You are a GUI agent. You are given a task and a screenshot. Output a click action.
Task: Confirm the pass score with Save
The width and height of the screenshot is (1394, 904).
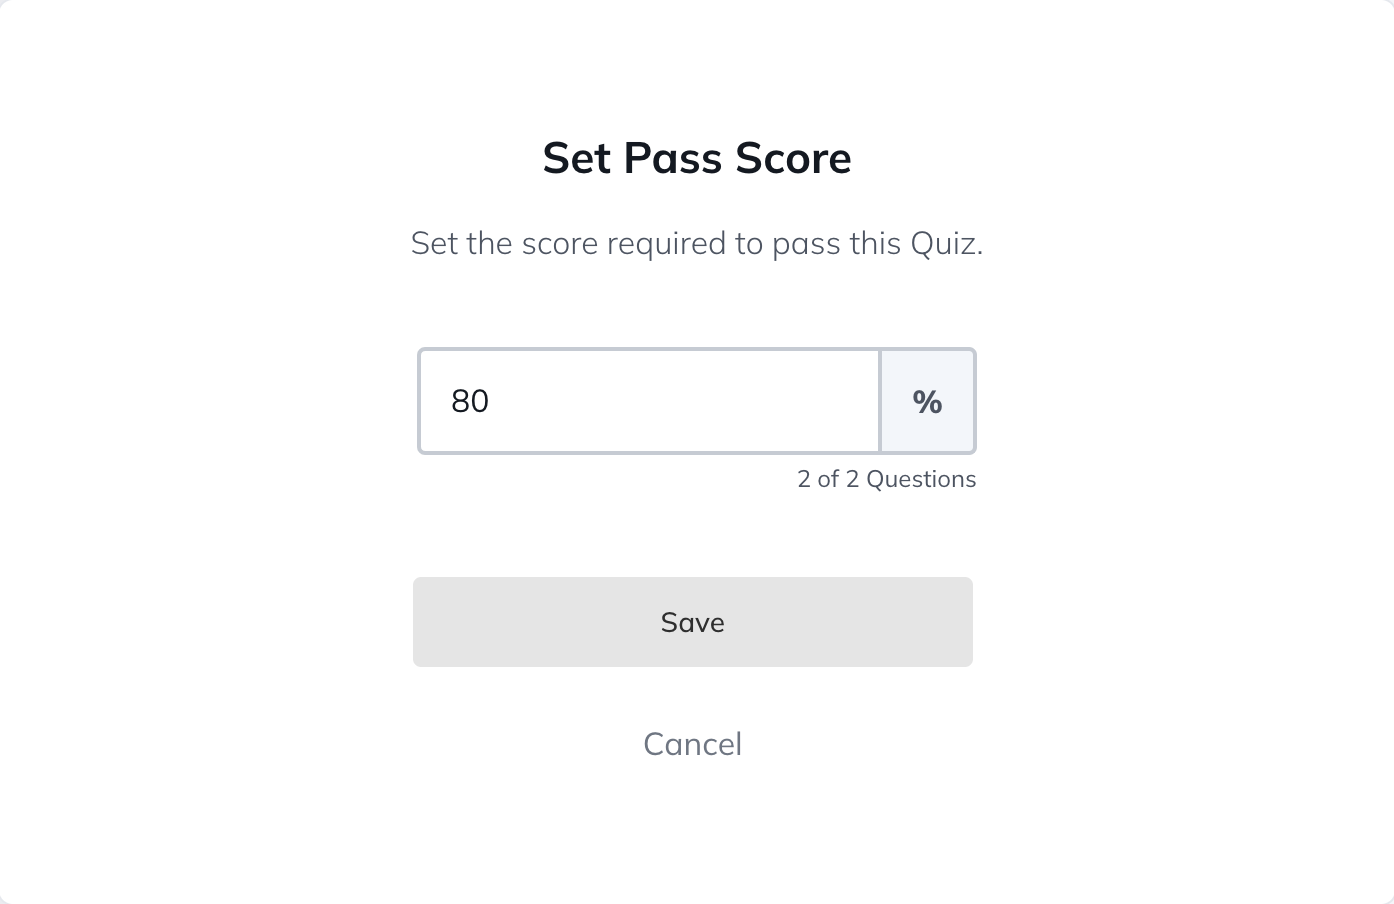click(x=692, y=622)
